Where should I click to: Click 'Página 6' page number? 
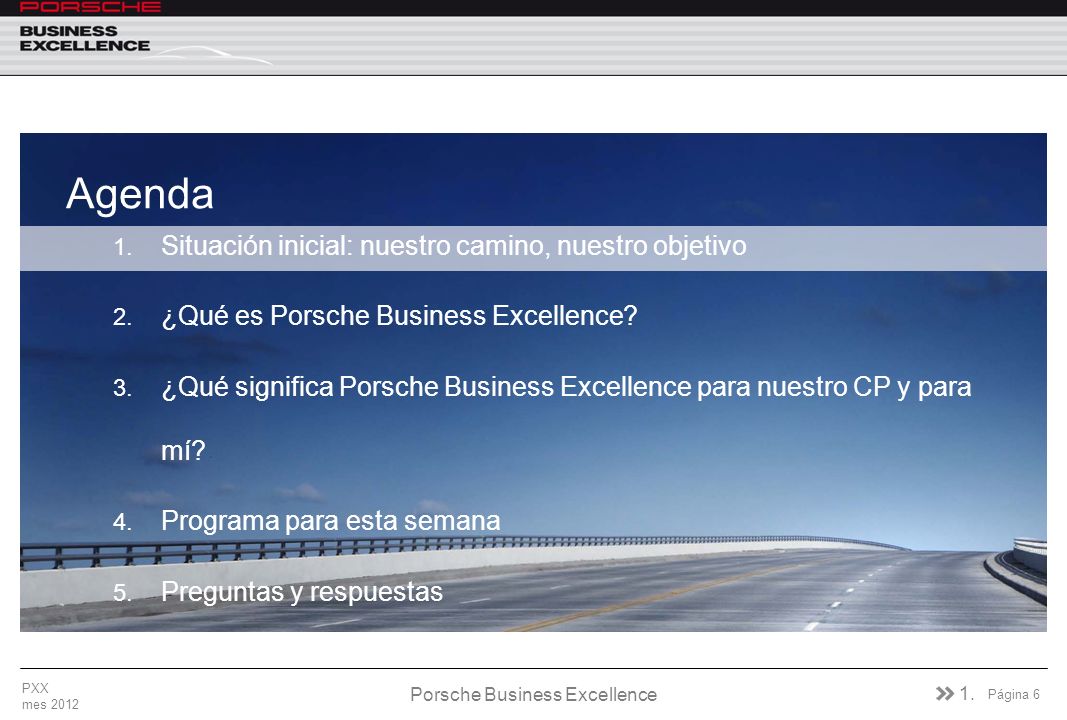(1013, 694)
